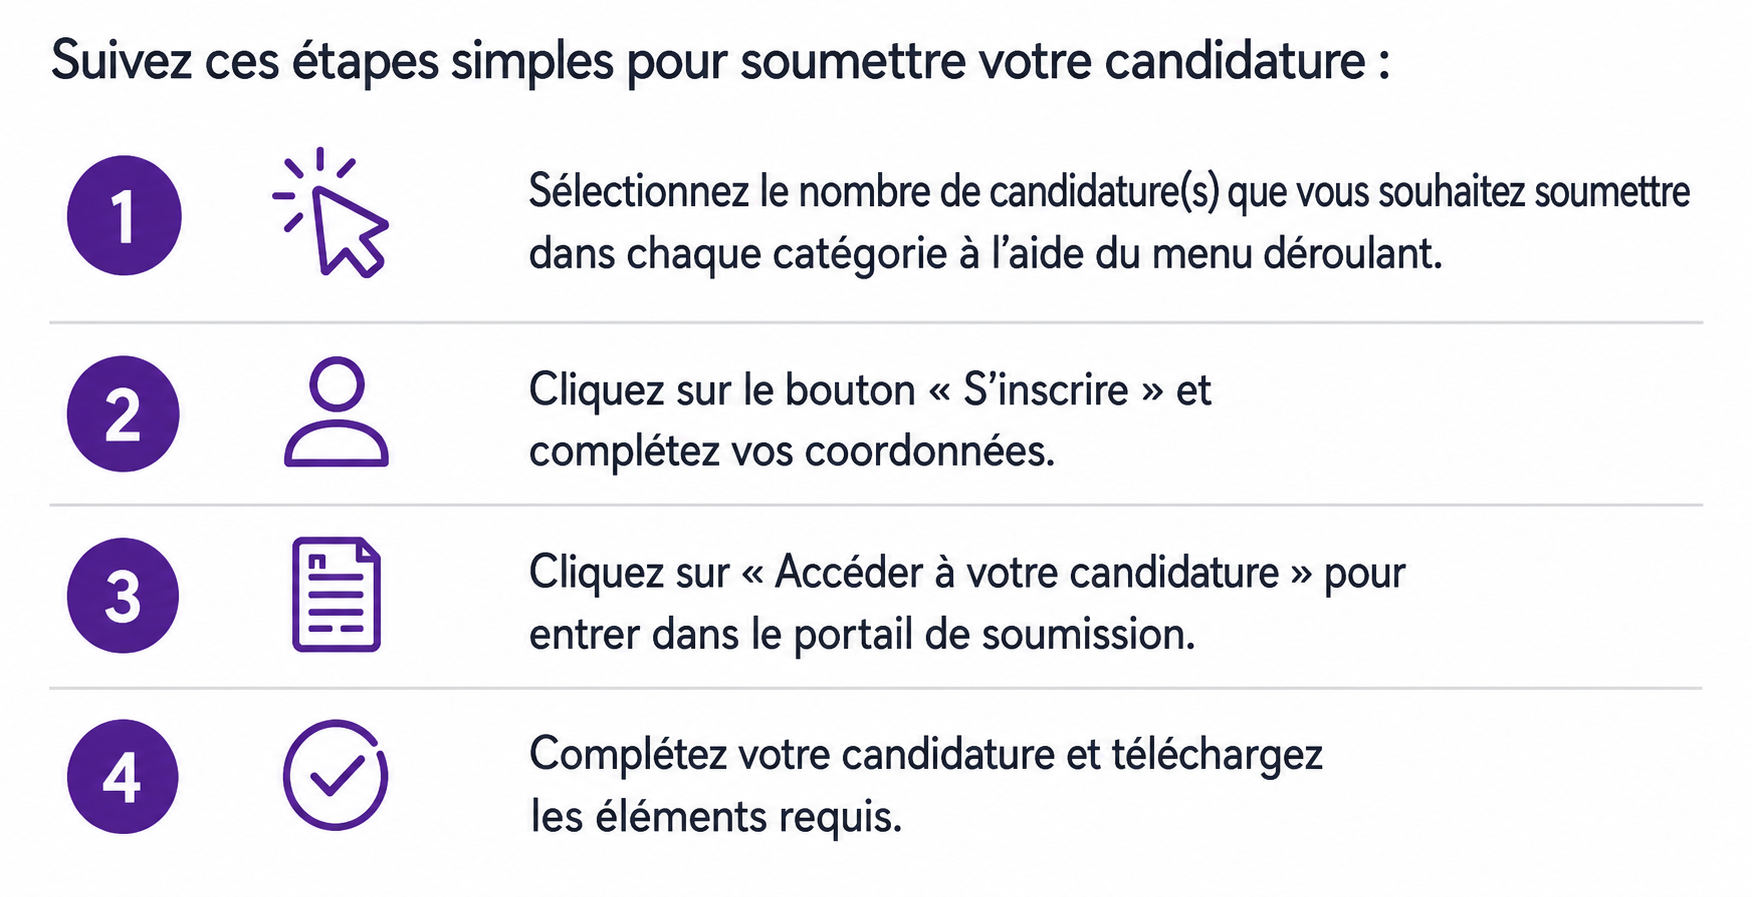Image resolution: width=1752 pixels, height=897 pixels.
Task: Click the text 'complétez vos coordonnées'
Action: tap(792, 452)
